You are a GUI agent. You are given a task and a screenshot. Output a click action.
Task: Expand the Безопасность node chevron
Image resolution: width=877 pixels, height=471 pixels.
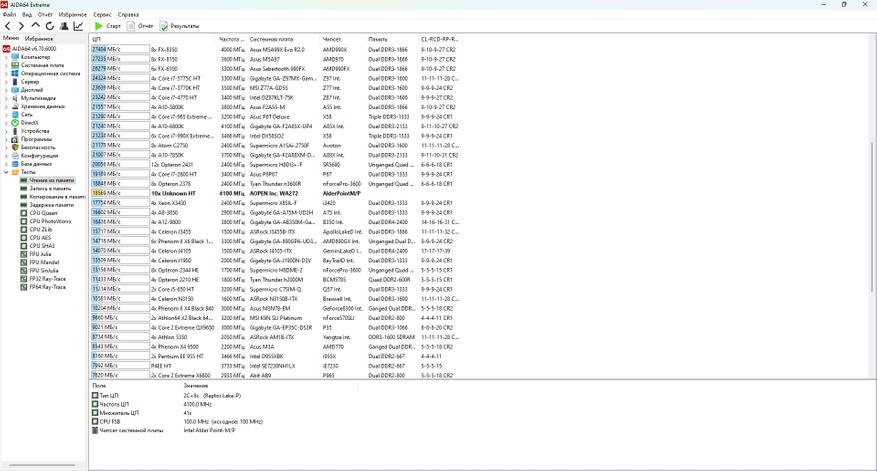tap(6, 147)
